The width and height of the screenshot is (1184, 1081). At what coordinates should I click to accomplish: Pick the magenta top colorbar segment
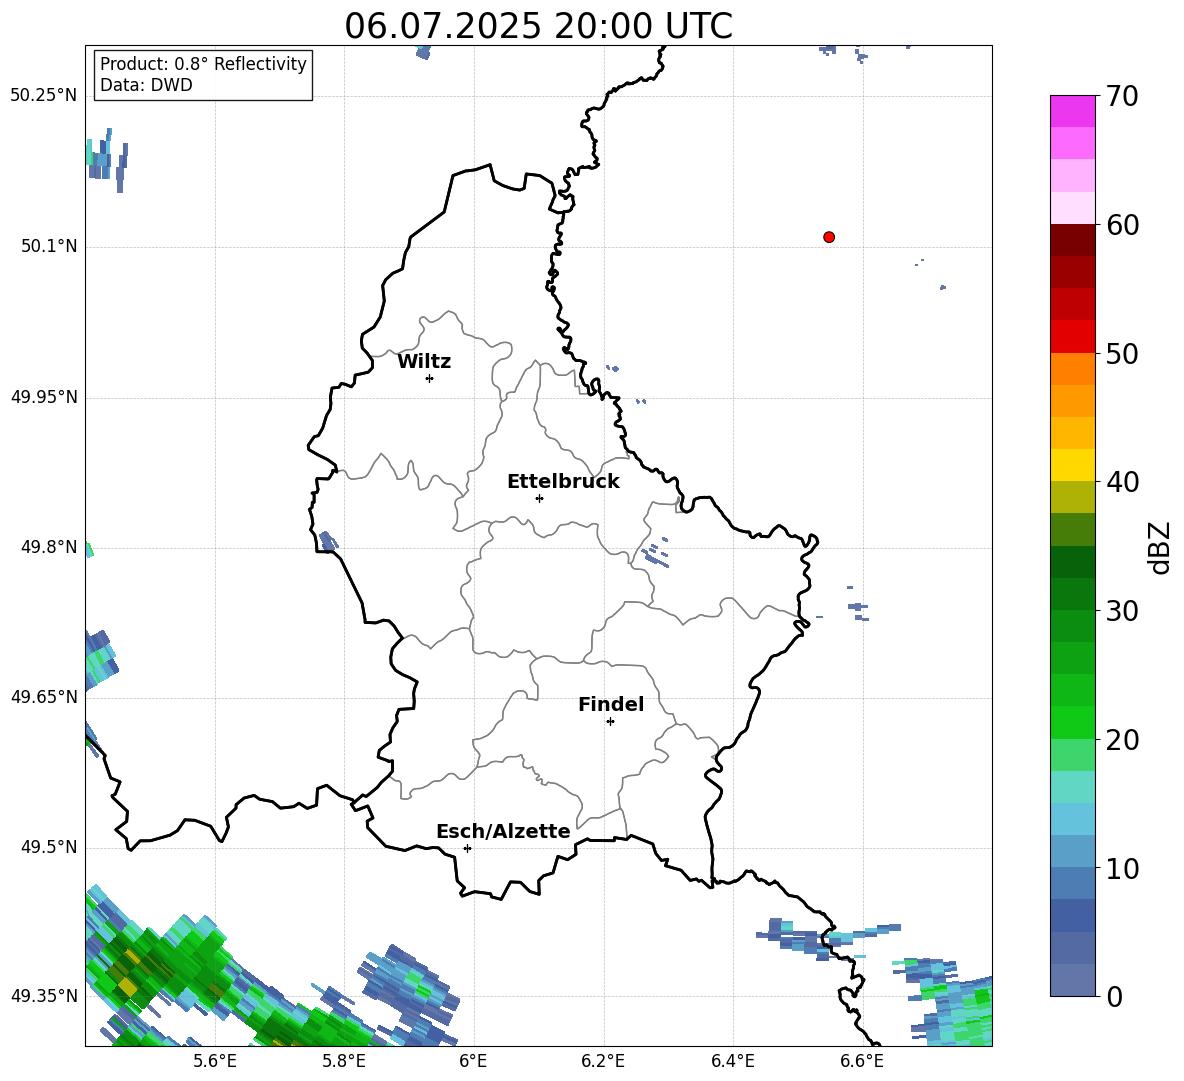click(x=1072, y=112)
